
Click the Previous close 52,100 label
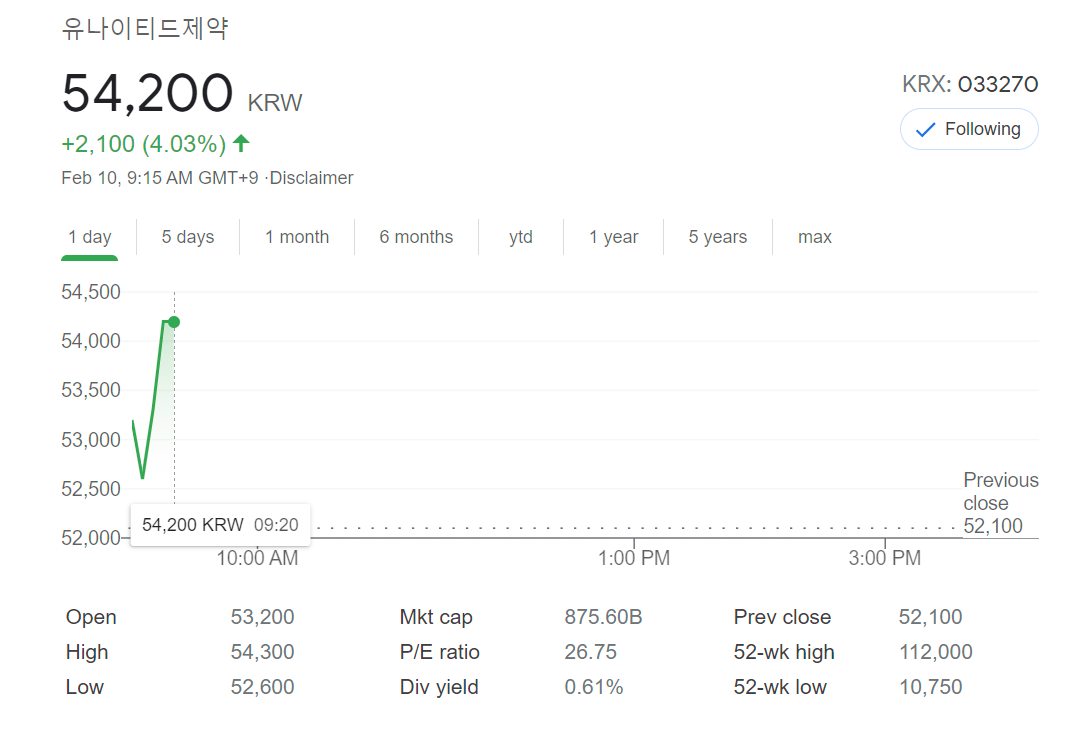(x=1000, y=503)
